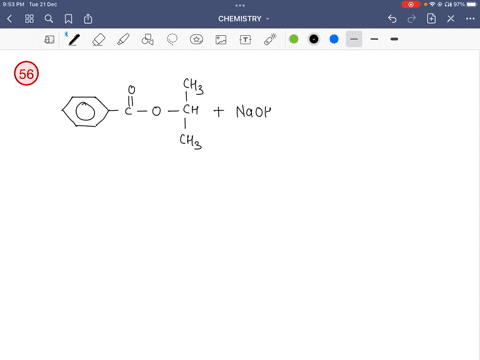480x360 pixels.
Task: Select the Lasso tool
Action: click(x=172, y=39)
